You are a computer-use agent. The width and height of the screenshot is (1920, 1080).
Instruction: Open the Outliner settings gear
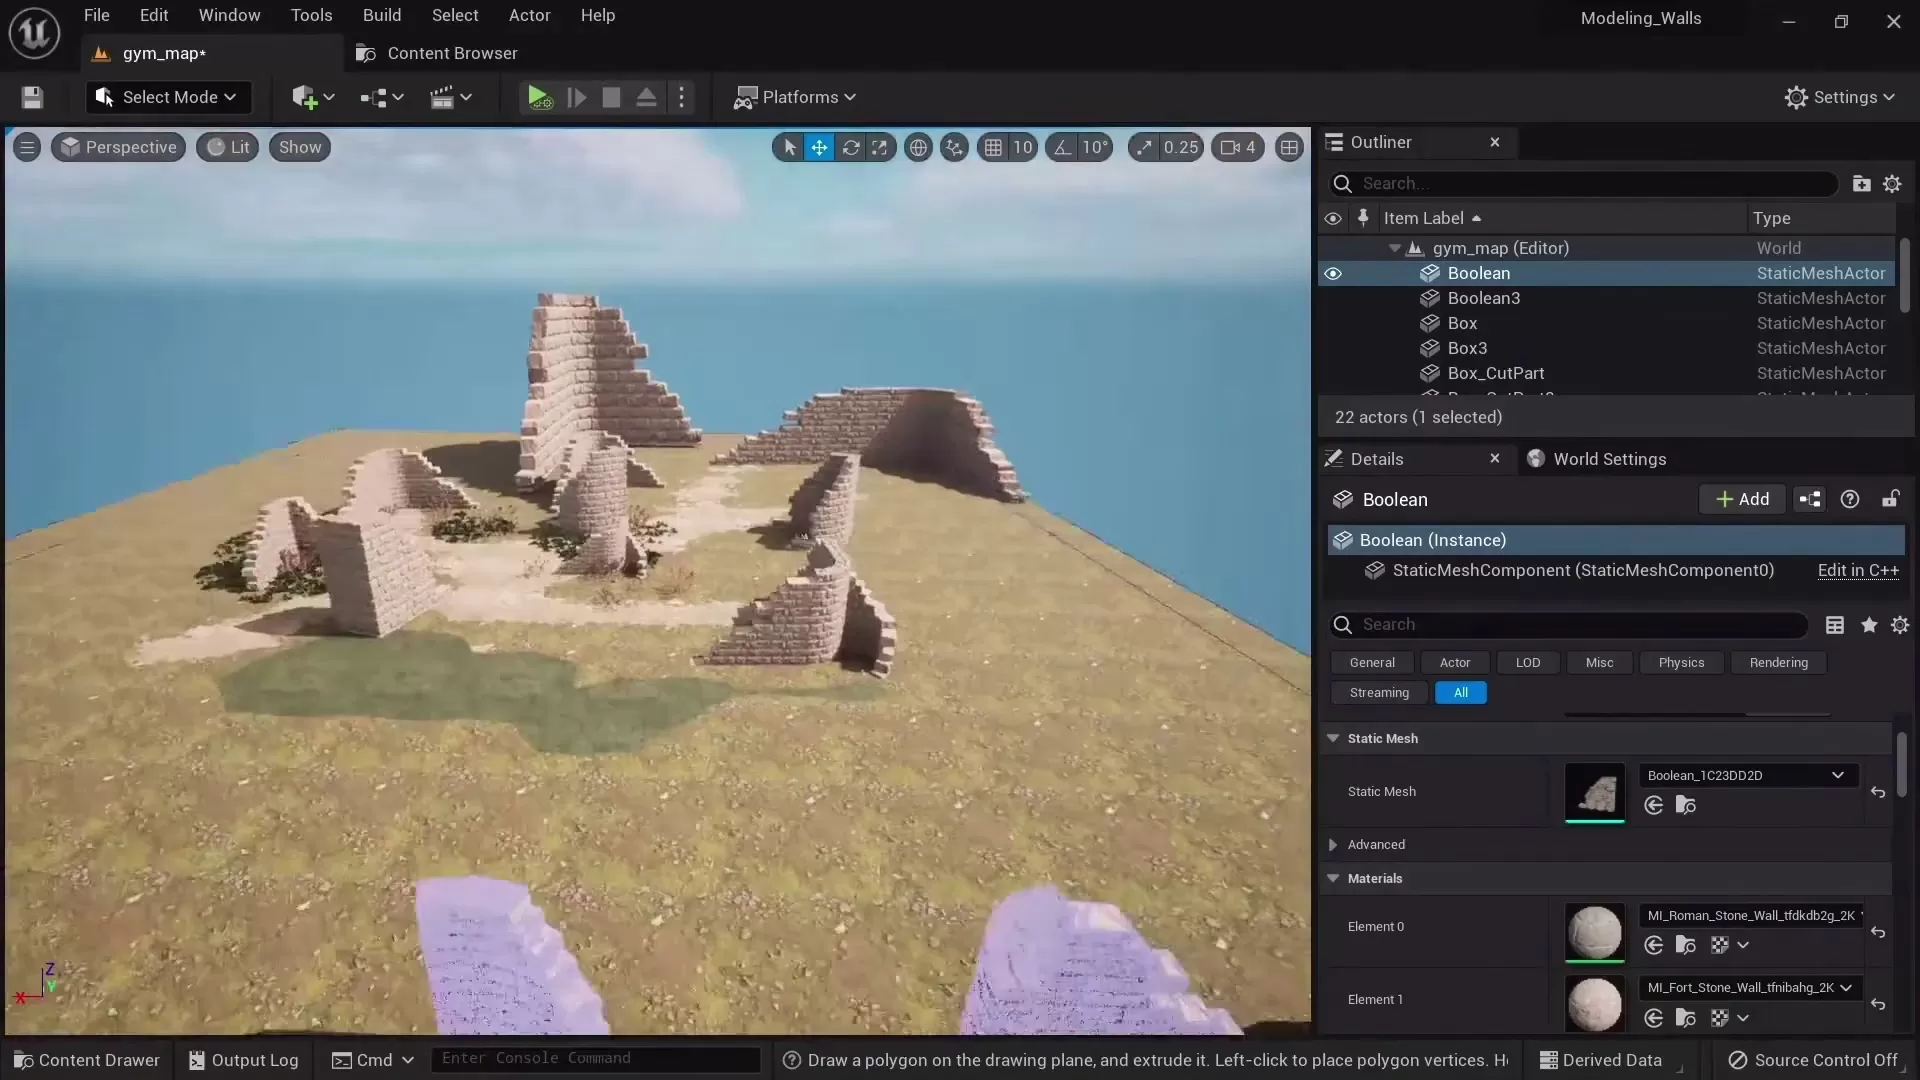(1893, 184)
